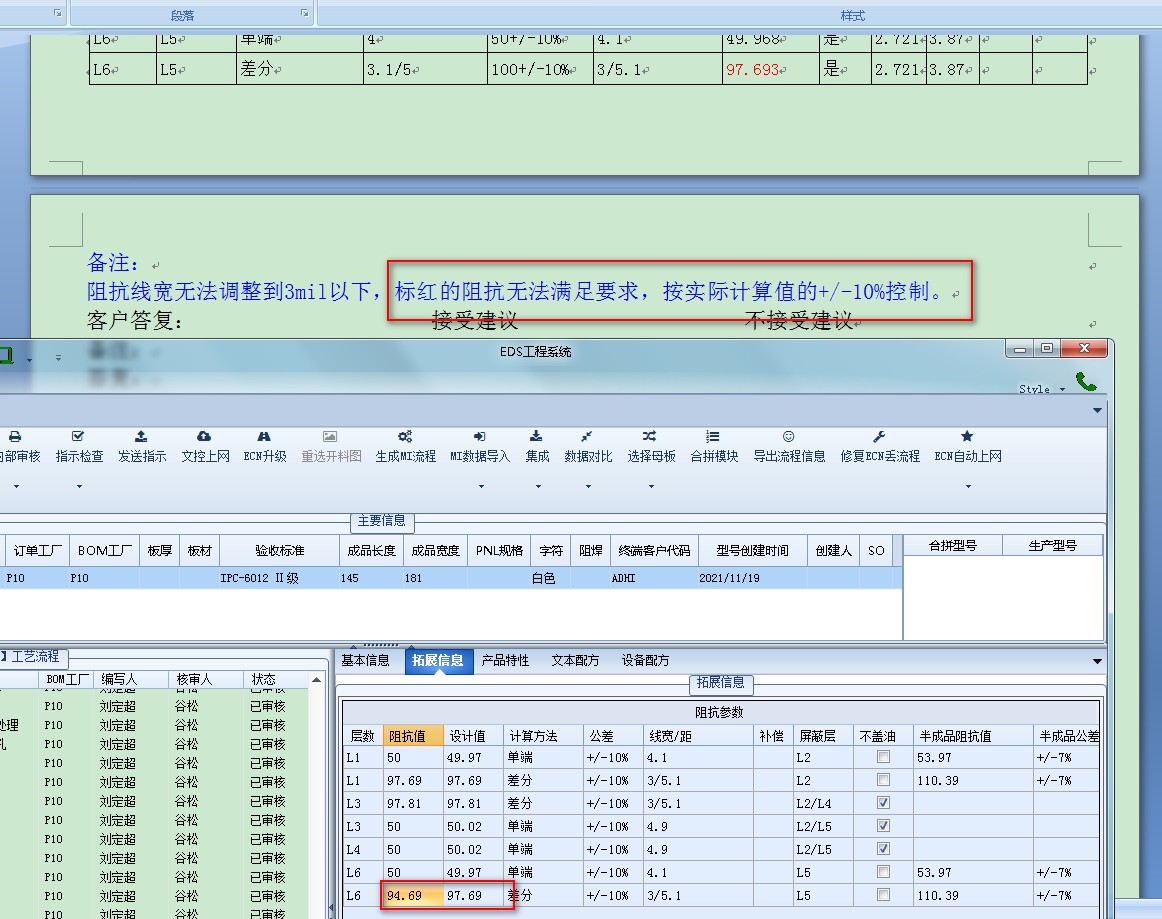Open the 产品特性 tab
Screen dimensions: 1162x919
(x=505, y=660)
